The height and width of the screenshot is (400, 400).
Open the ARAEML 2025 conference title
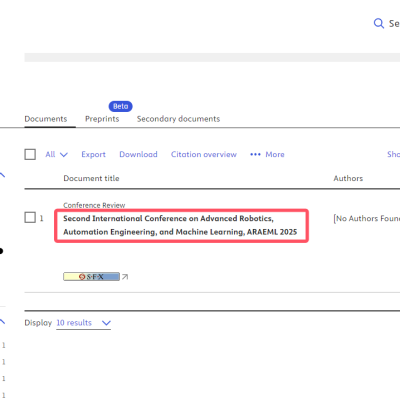180,225
